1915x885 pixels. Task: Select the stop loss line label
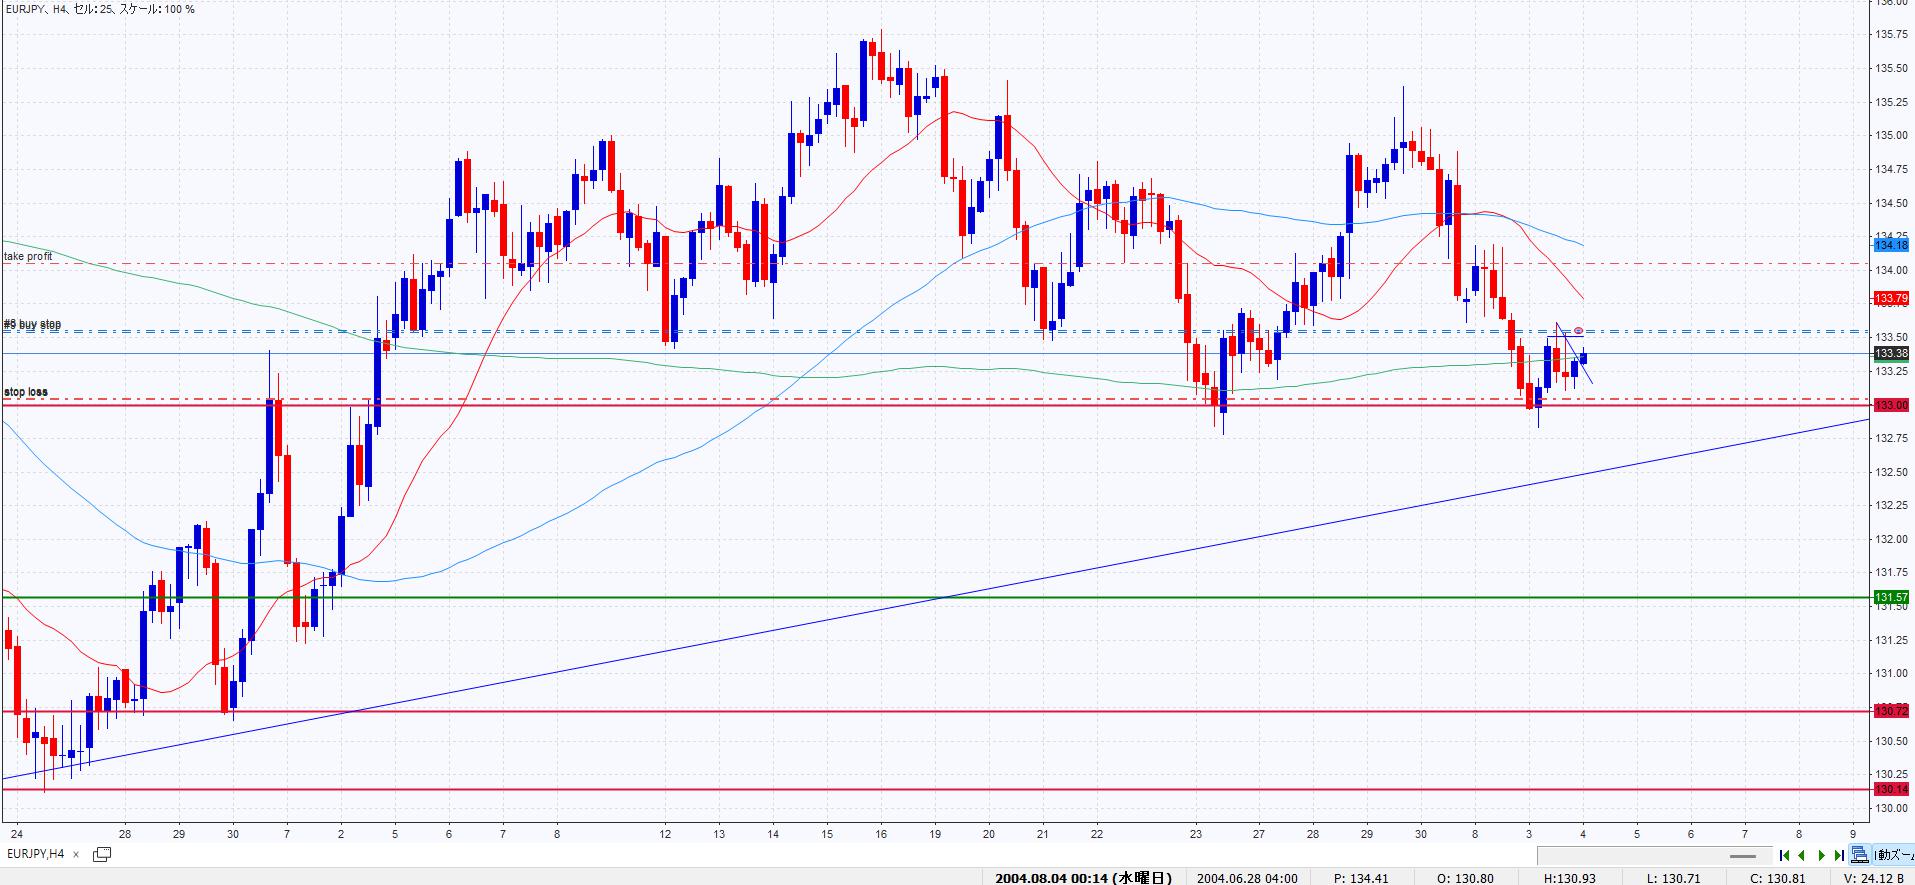pos(26,392)
